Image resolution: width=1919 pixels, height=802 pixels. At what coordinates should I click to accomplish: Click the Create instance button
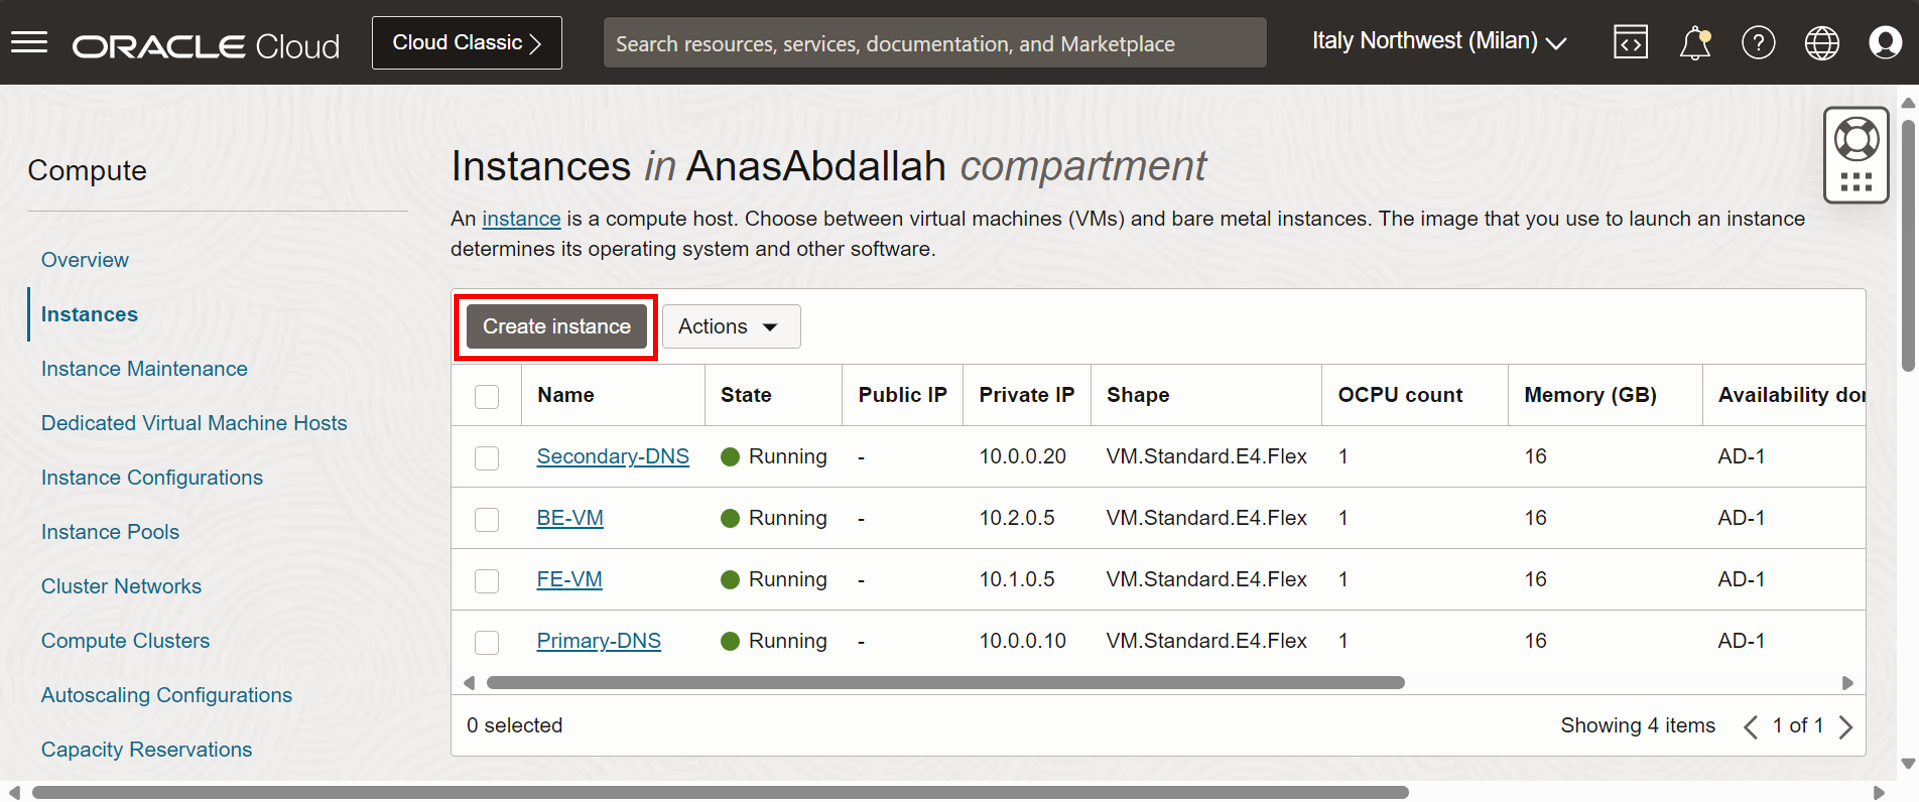556,326
